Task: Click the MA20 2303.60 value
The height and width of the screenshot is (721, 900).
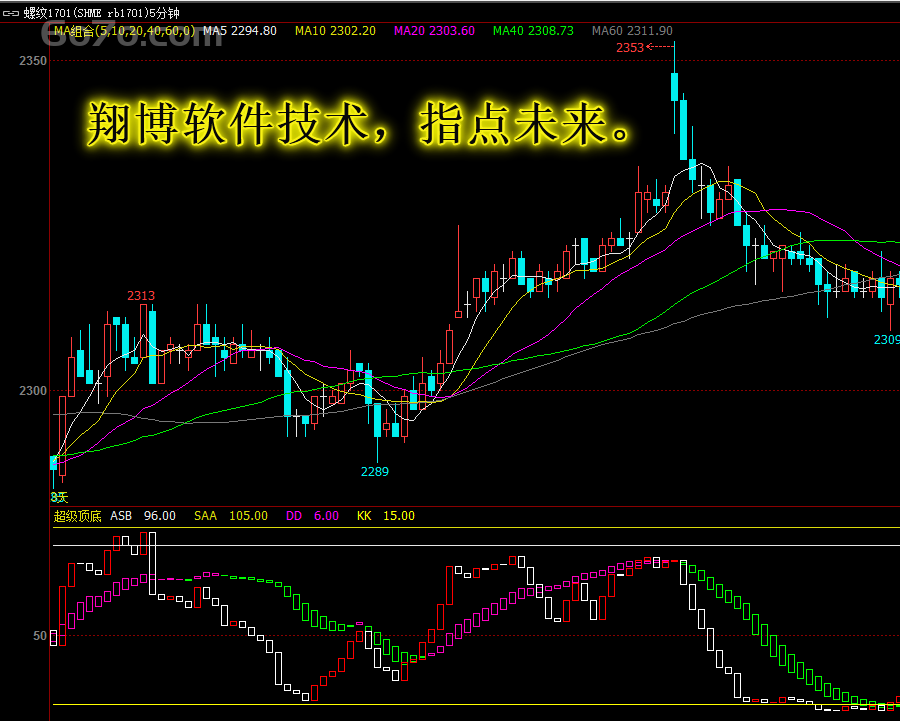Action: [x=434, y=31]
